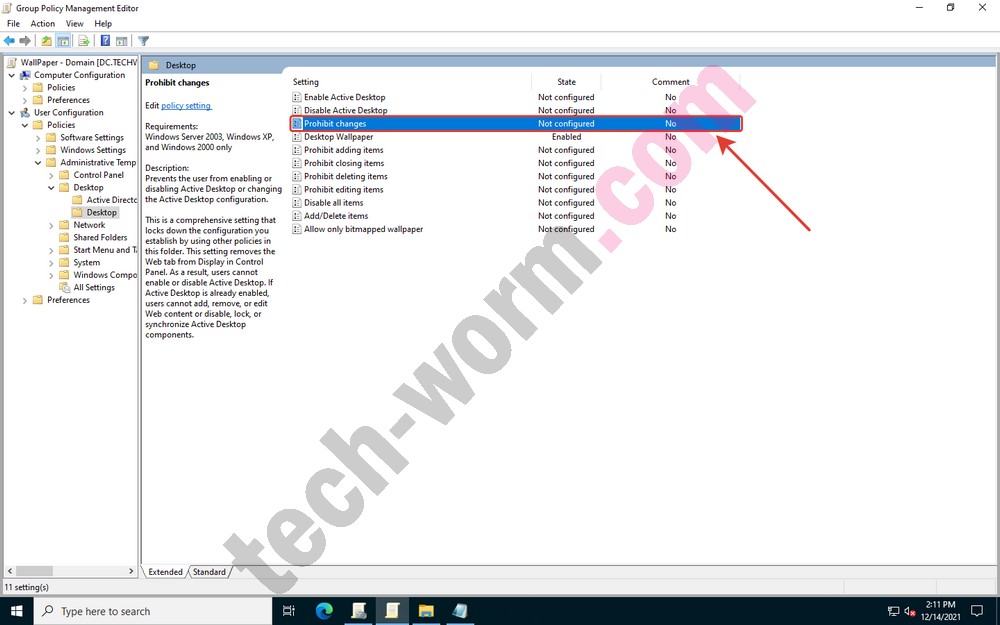Screen dimensions: 1000x625
Task: Select All Settings in the tree
Action: point(93,288)
